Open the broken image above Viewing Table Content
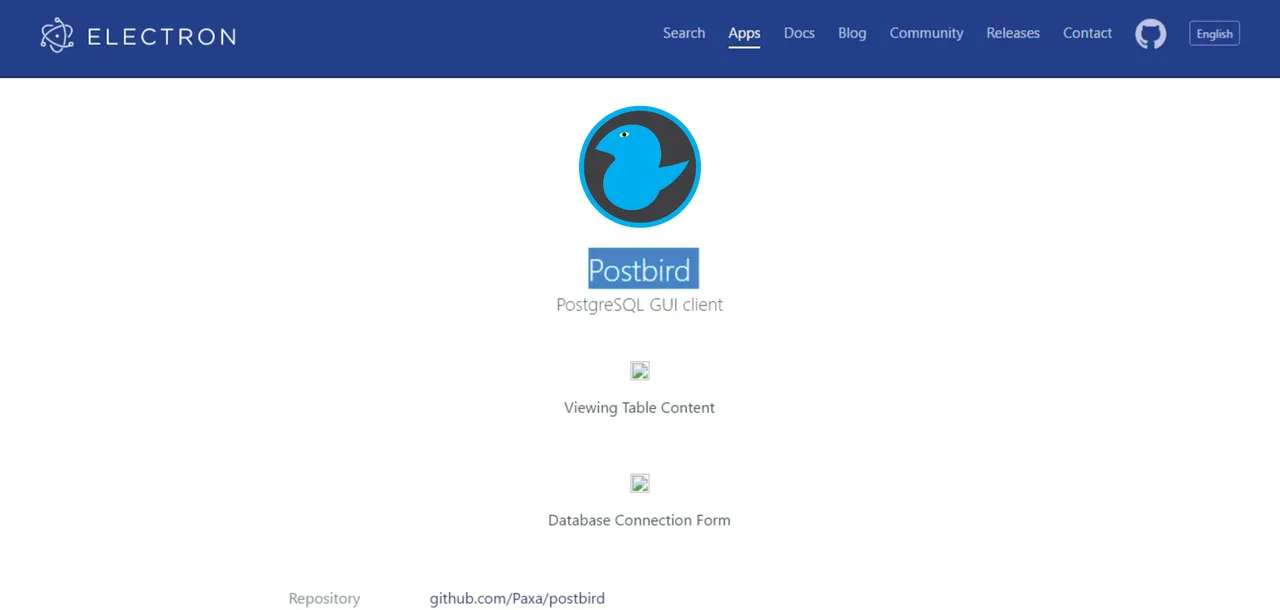 coord(640,371)
